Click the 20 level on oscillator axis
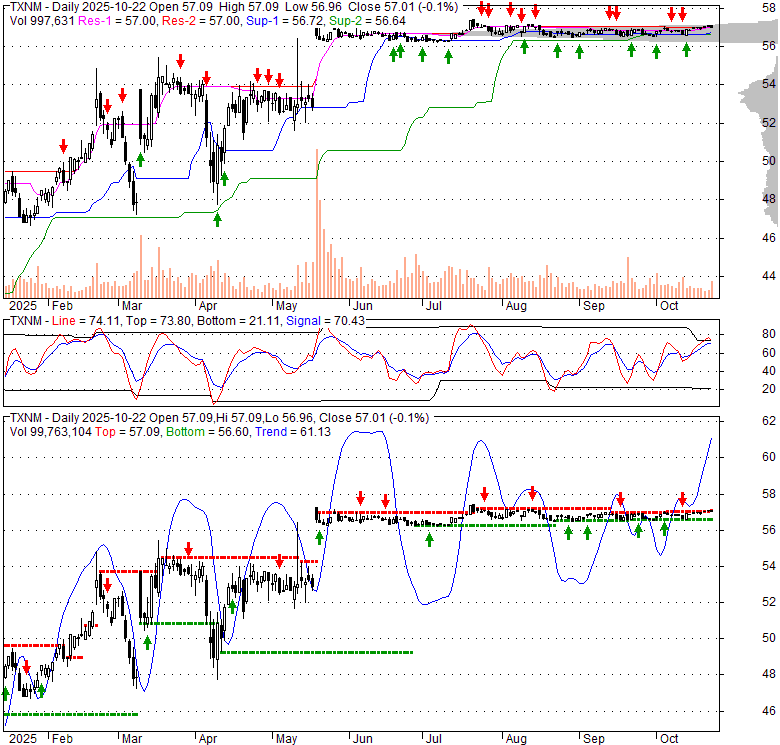Viewport: 780px width, 745px height. point(769,388)
